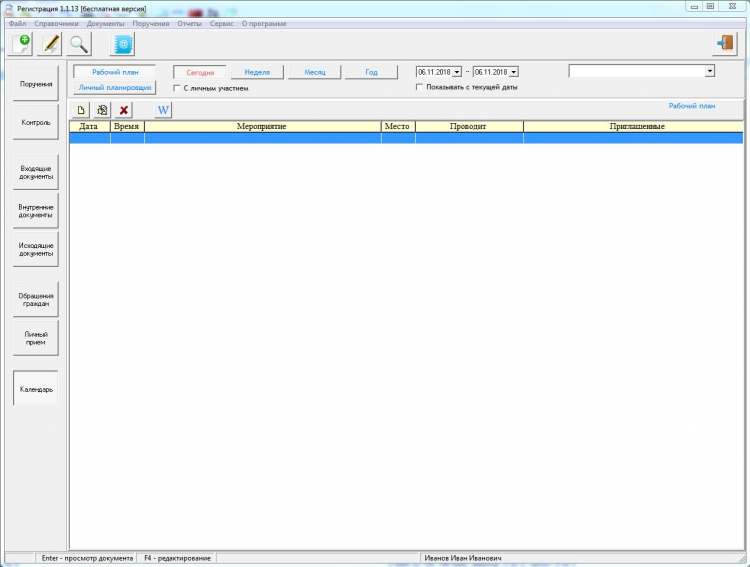The width and height of the screenshot is (750, 567).
Task: Click 'Иванов Иван Иванович' in status bar
Action: pyautogui.click(x=463, y=558)
